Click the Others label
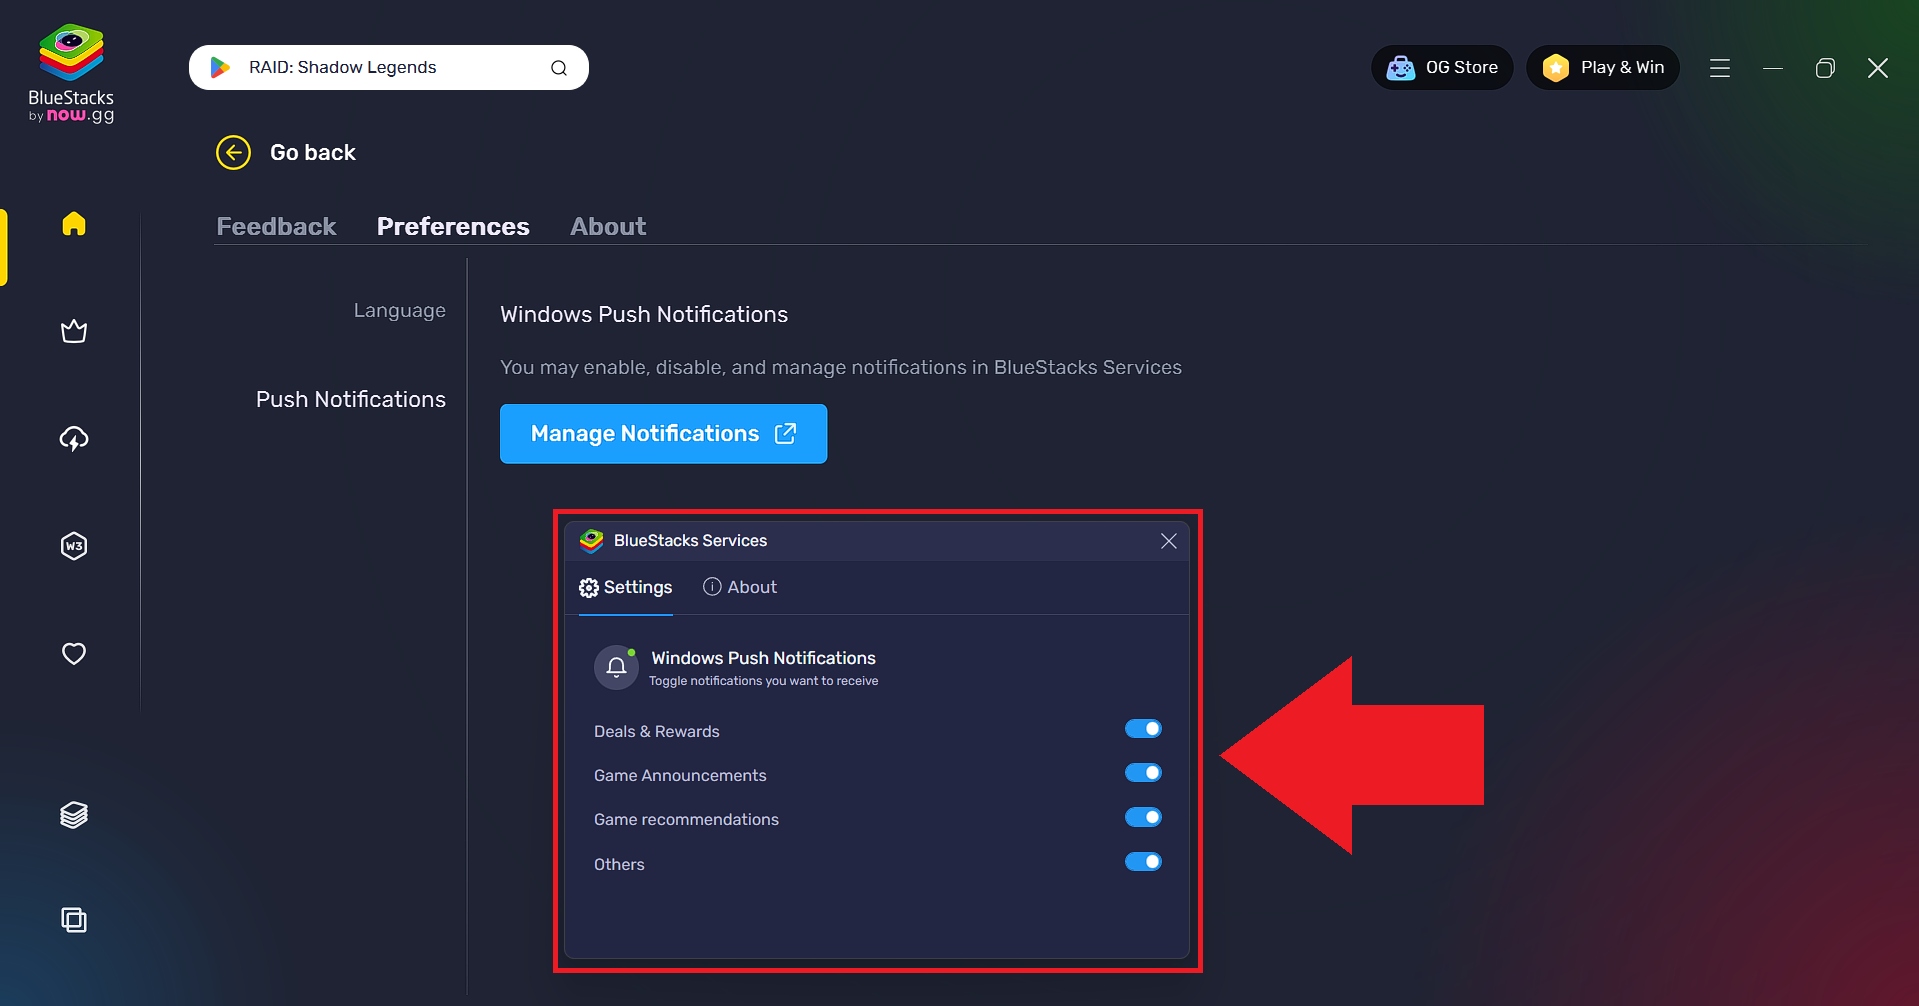Screen dimensions: 1919x1006 point(619,865)
